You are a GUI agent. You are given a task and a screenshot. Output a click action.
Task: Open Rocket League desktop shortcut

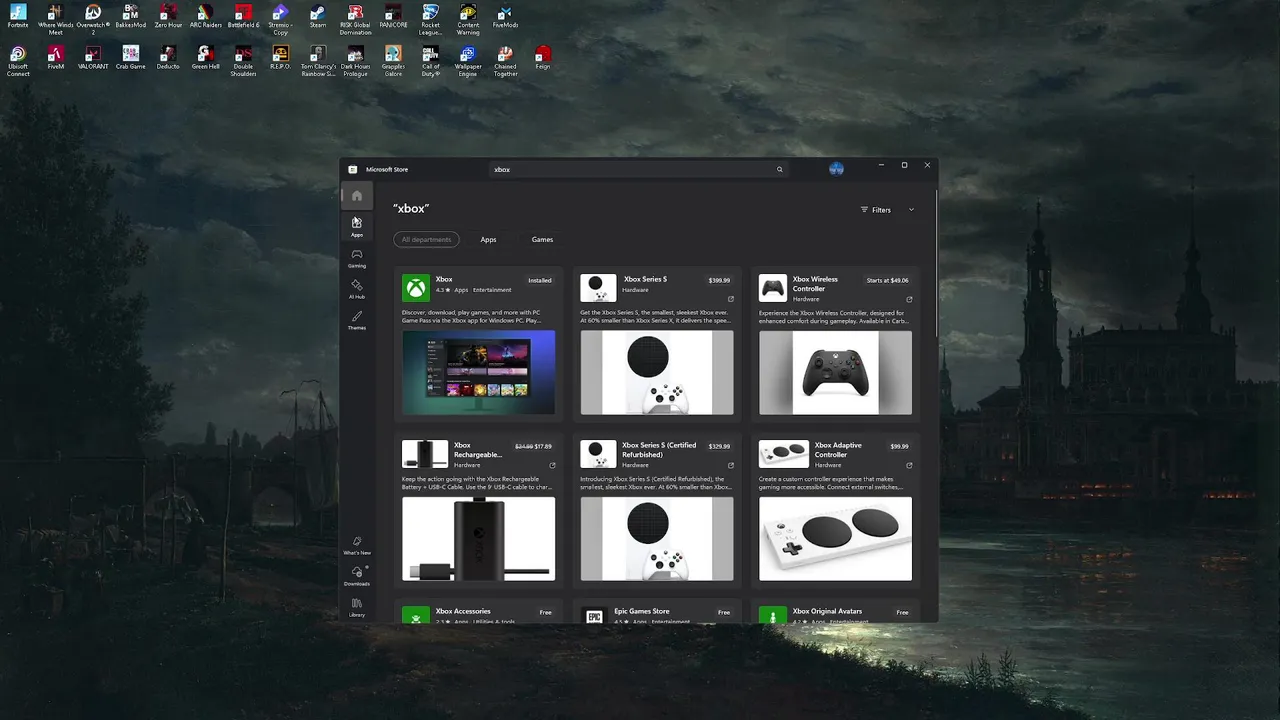pyautogui.click(x=430, y=19)
